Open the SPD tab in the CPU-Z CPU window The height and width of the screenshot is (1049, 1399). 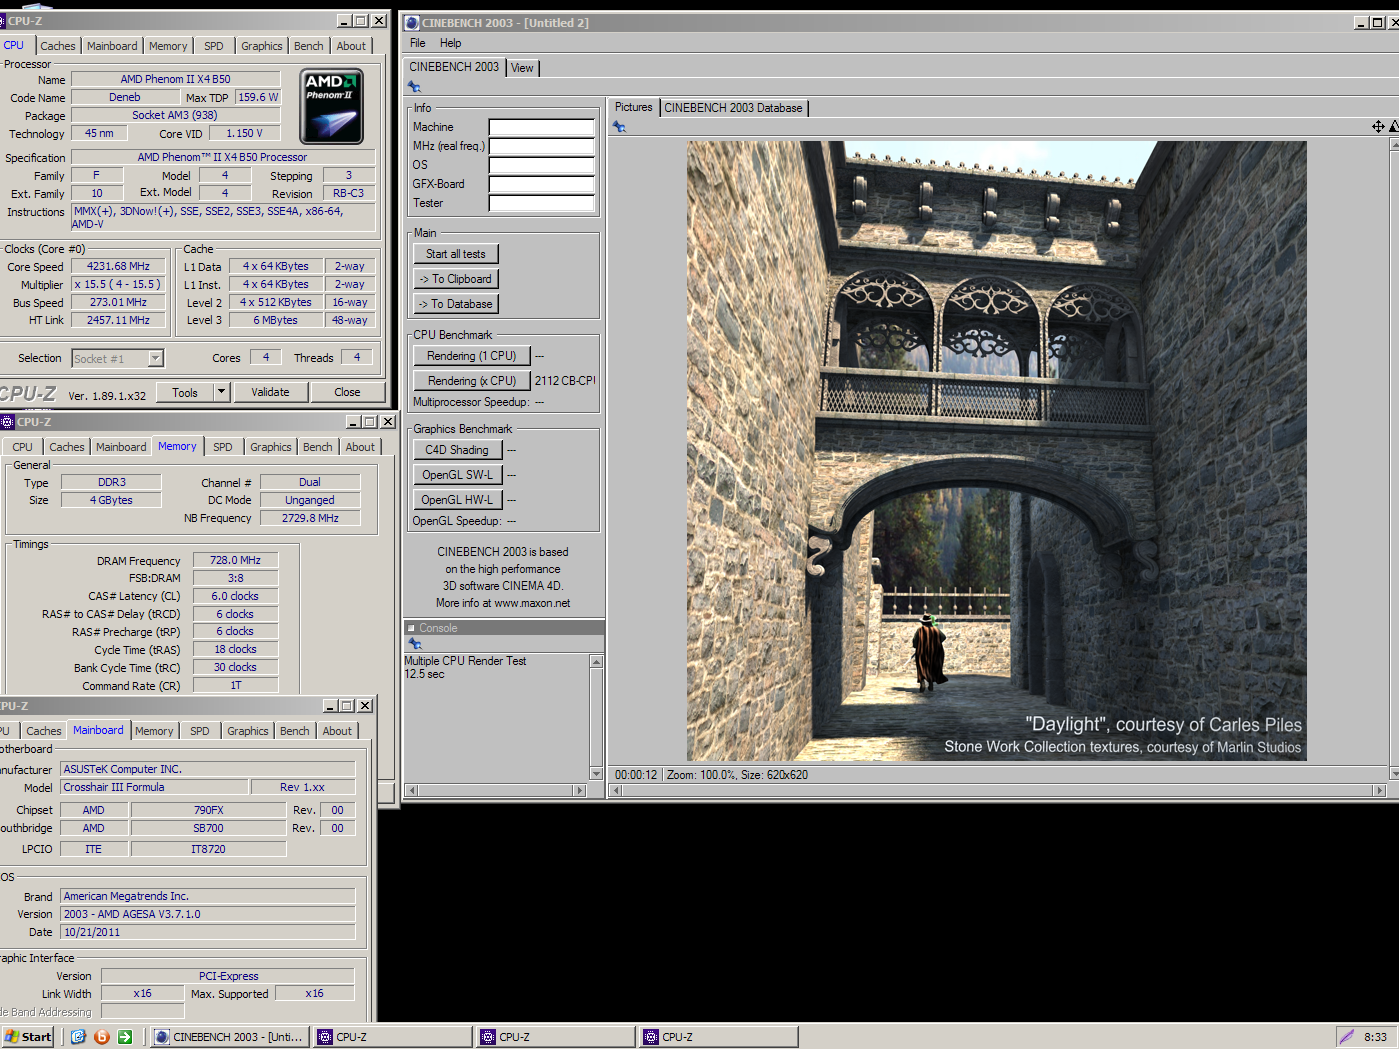point(214,46)
